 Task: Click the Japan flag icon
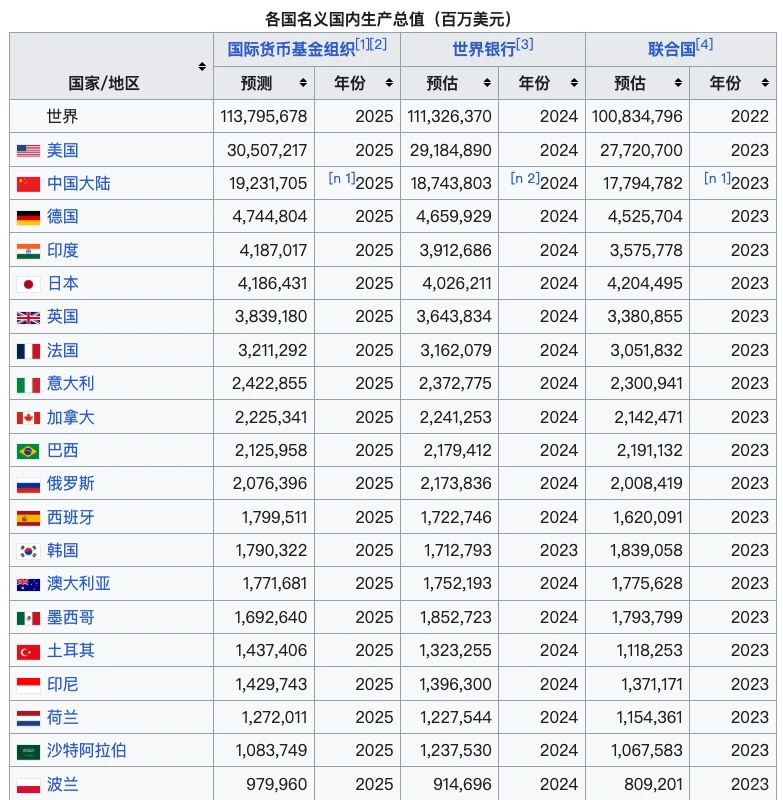[x=28, y=284]
